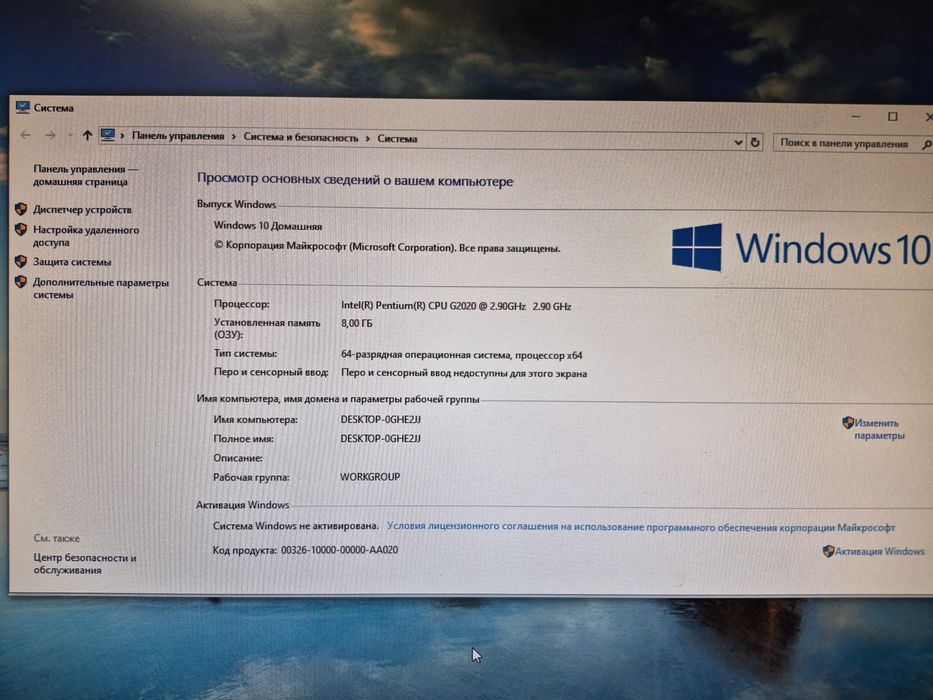Click 'Система Windows не активирована' text
The width and height of the screenshot is (933, 700).
pyautogui.click(x=296, y=526)
